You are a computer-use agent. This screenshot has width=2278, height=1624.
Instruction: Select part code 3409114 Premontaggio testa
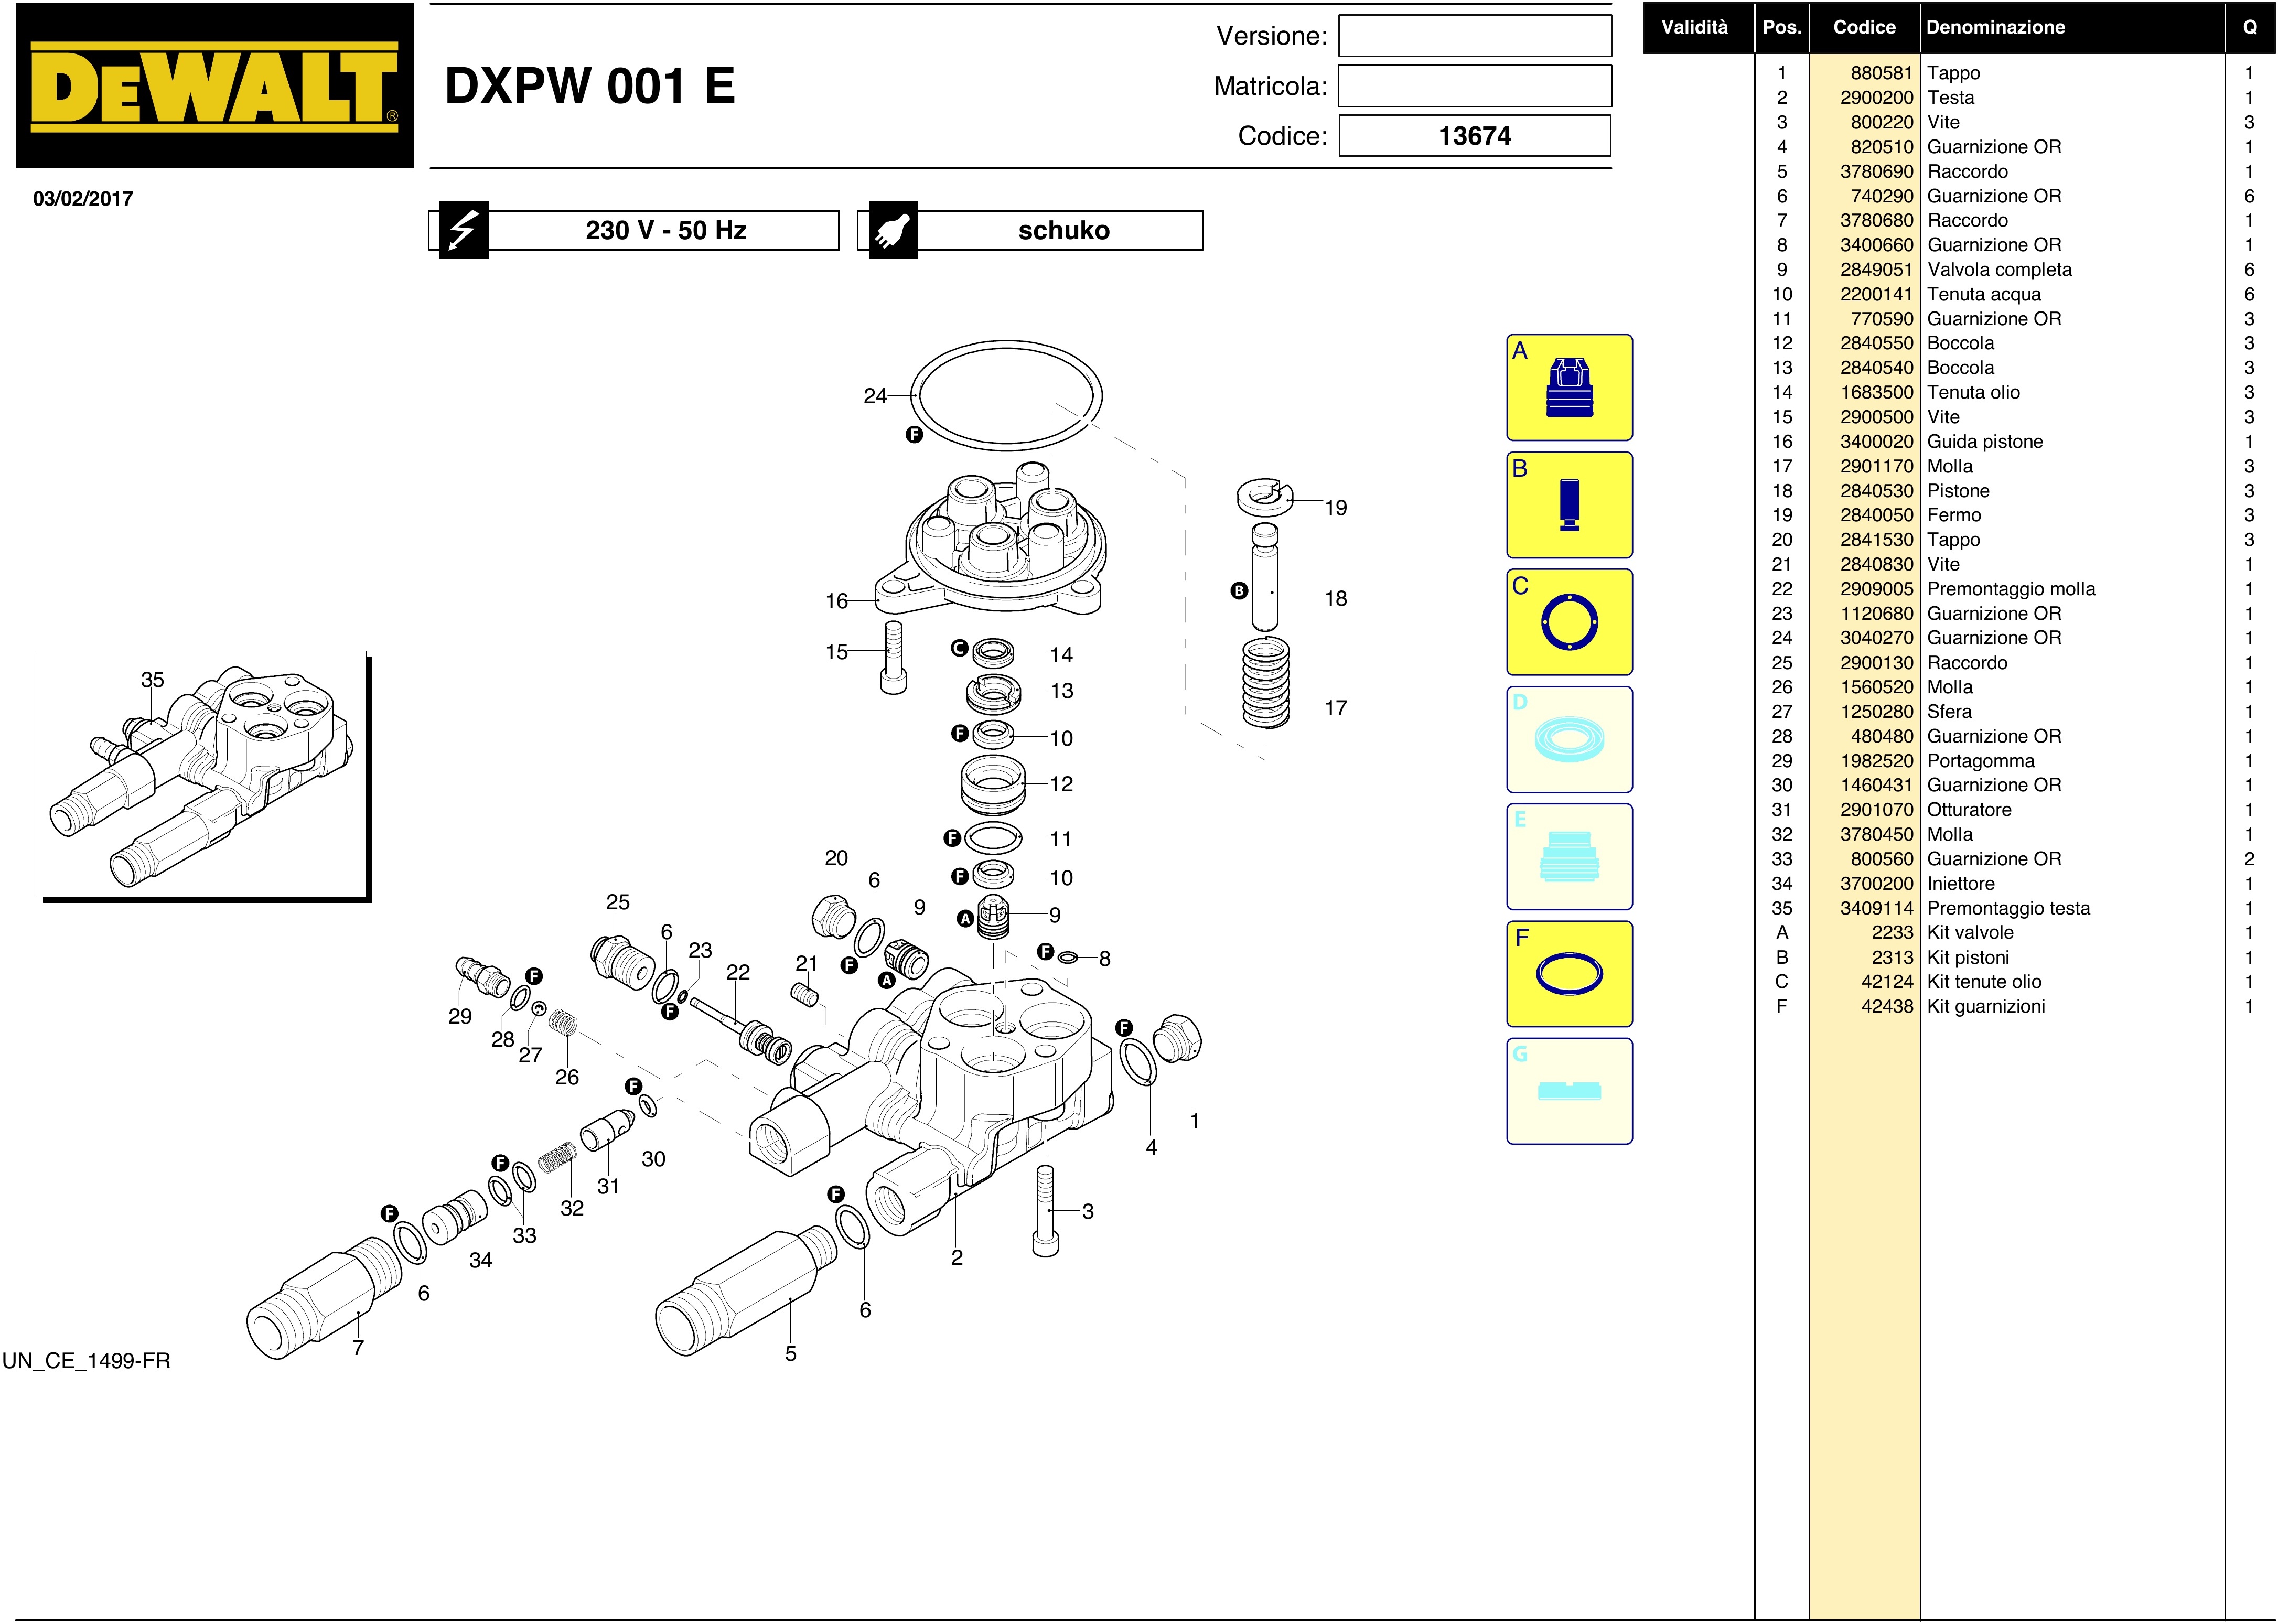click(x=1876, y=908)
